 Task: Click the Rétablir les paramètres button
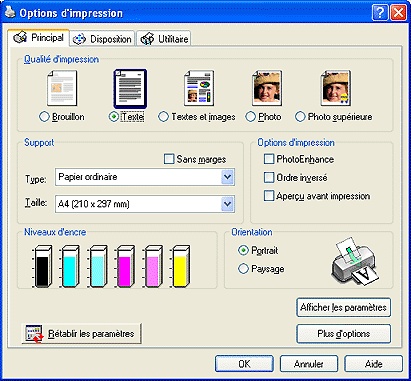tap(82, 333)
